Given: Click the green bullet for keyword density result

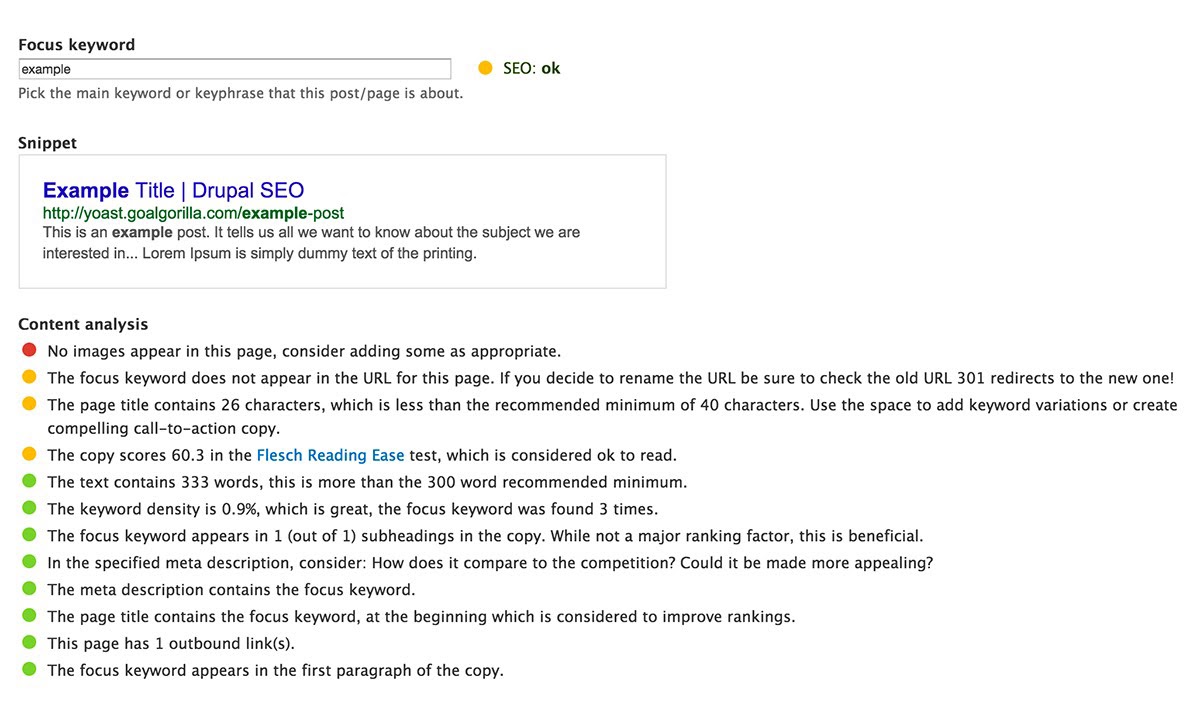Looking at the screenshot, I should click(30, 508).
